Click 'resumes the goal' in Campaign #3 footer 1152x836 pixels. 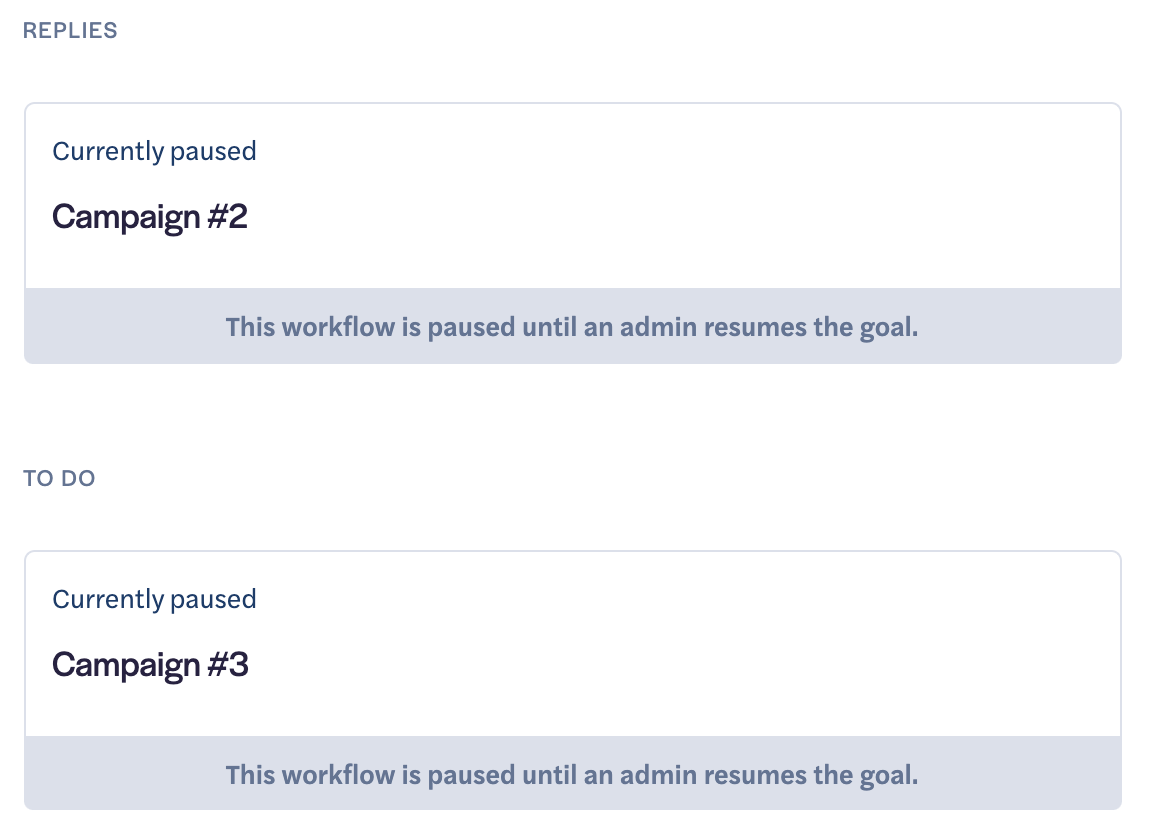[x=806, y=775]
